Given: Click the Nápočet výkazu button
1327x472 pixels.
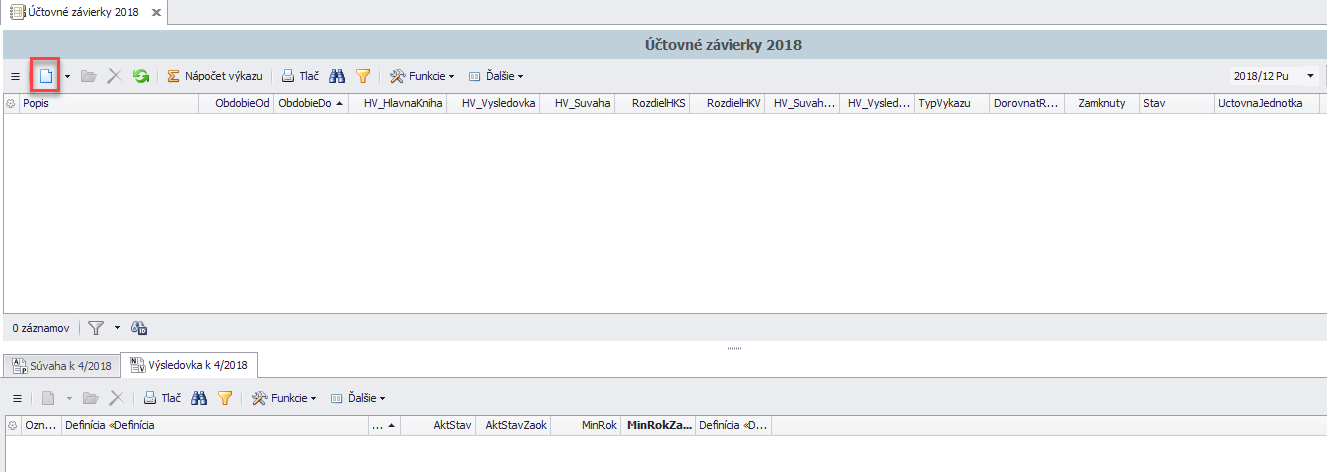Looking at the screenshot, I should click(215, 76).
